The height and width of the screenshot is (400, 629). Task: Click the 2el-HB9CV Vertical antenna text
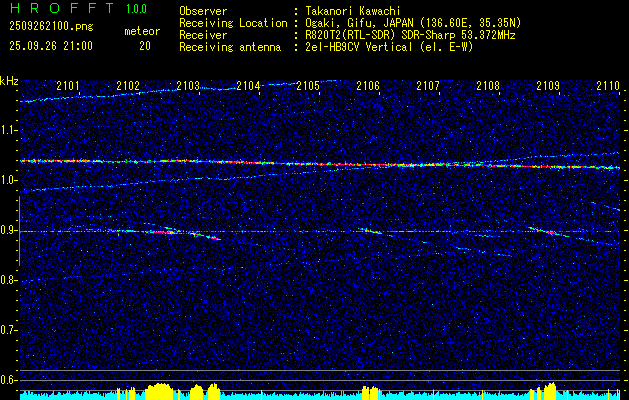click(x=388, y=46)
